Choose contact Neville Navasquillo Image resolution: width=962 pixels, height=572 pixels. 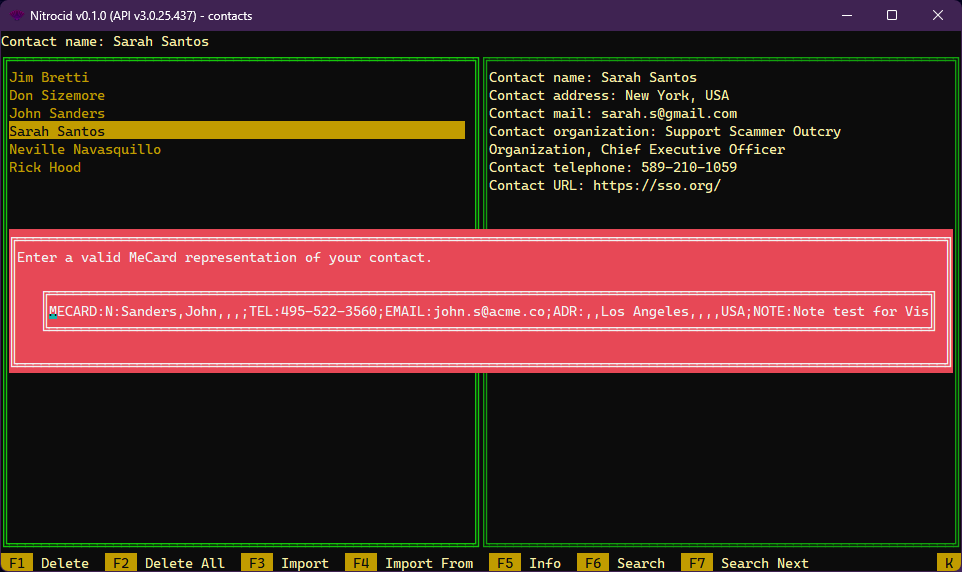[x=85, y=149]
